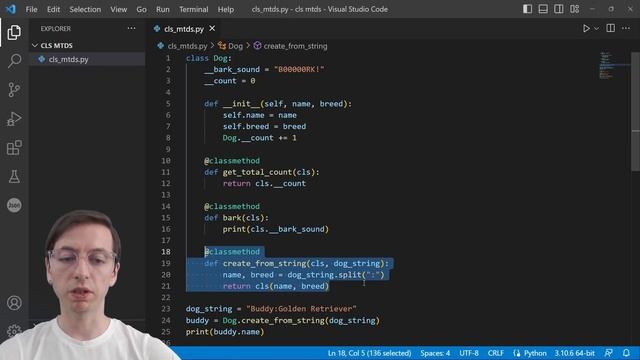Screen dimensions: 640x360
Task: Open the Edit menu
Action: 53,9
